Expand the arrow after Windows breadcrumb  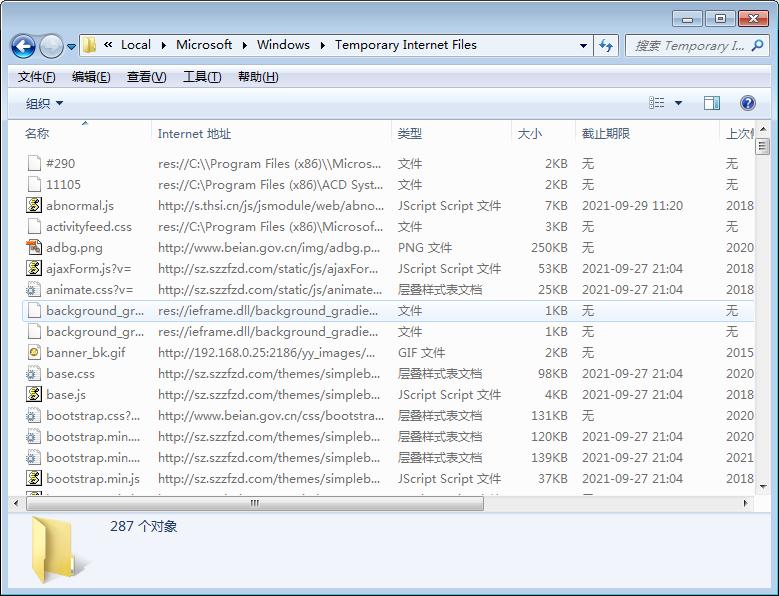tap(322, 46)
